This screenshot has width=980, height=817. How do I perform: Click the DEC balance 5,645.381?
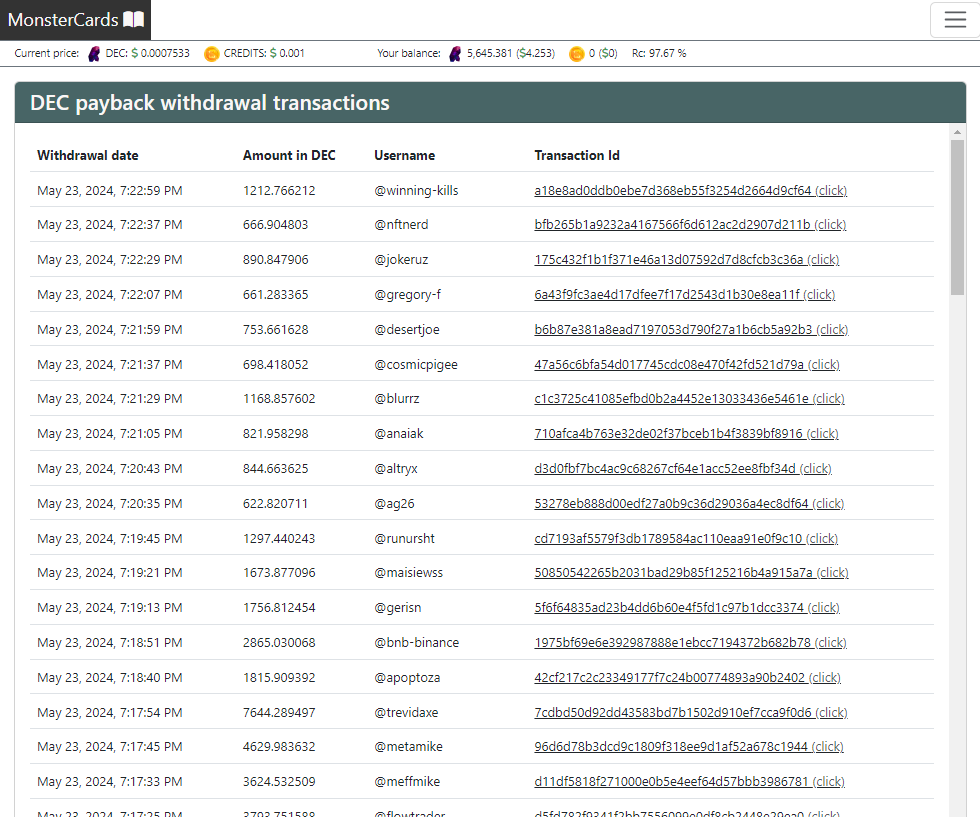[489, 54]
